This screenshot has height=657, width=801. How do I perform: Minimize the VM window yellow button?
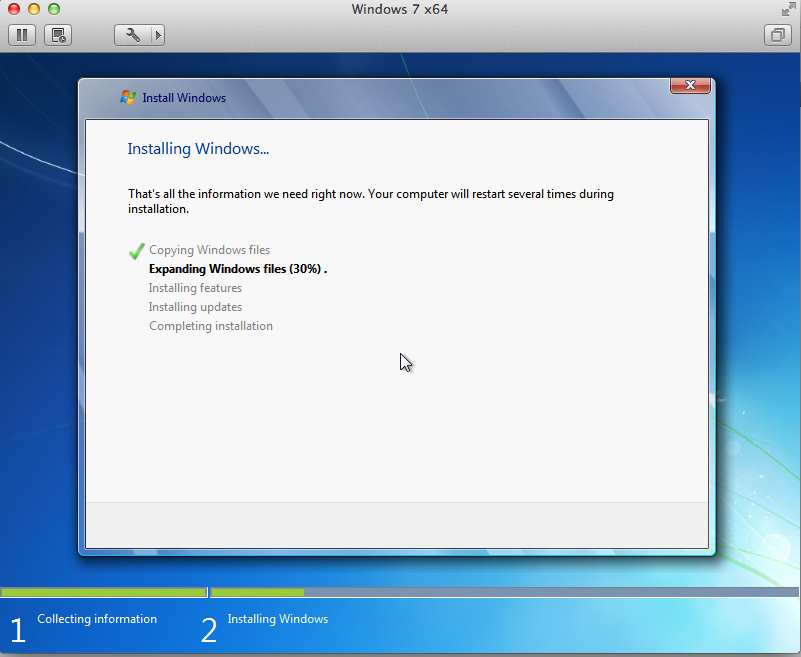pyautogui.click(x=34, y=9)
